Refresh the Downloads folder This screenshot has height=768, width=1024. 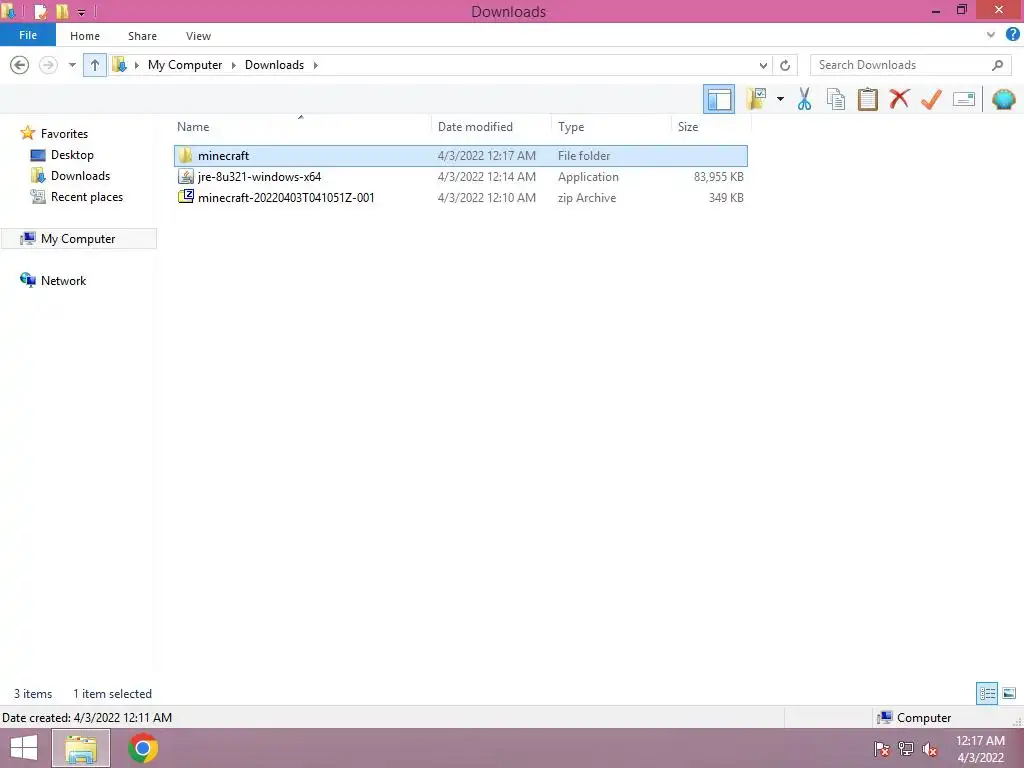tap(785, 65)
